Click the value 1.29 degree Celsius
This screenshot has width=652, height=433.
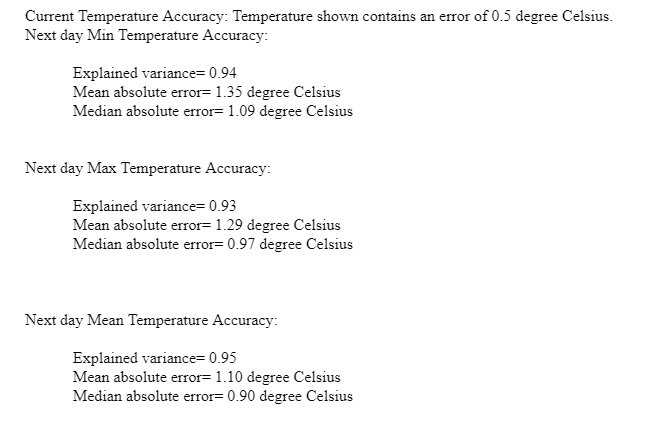[x=278, y=225]
